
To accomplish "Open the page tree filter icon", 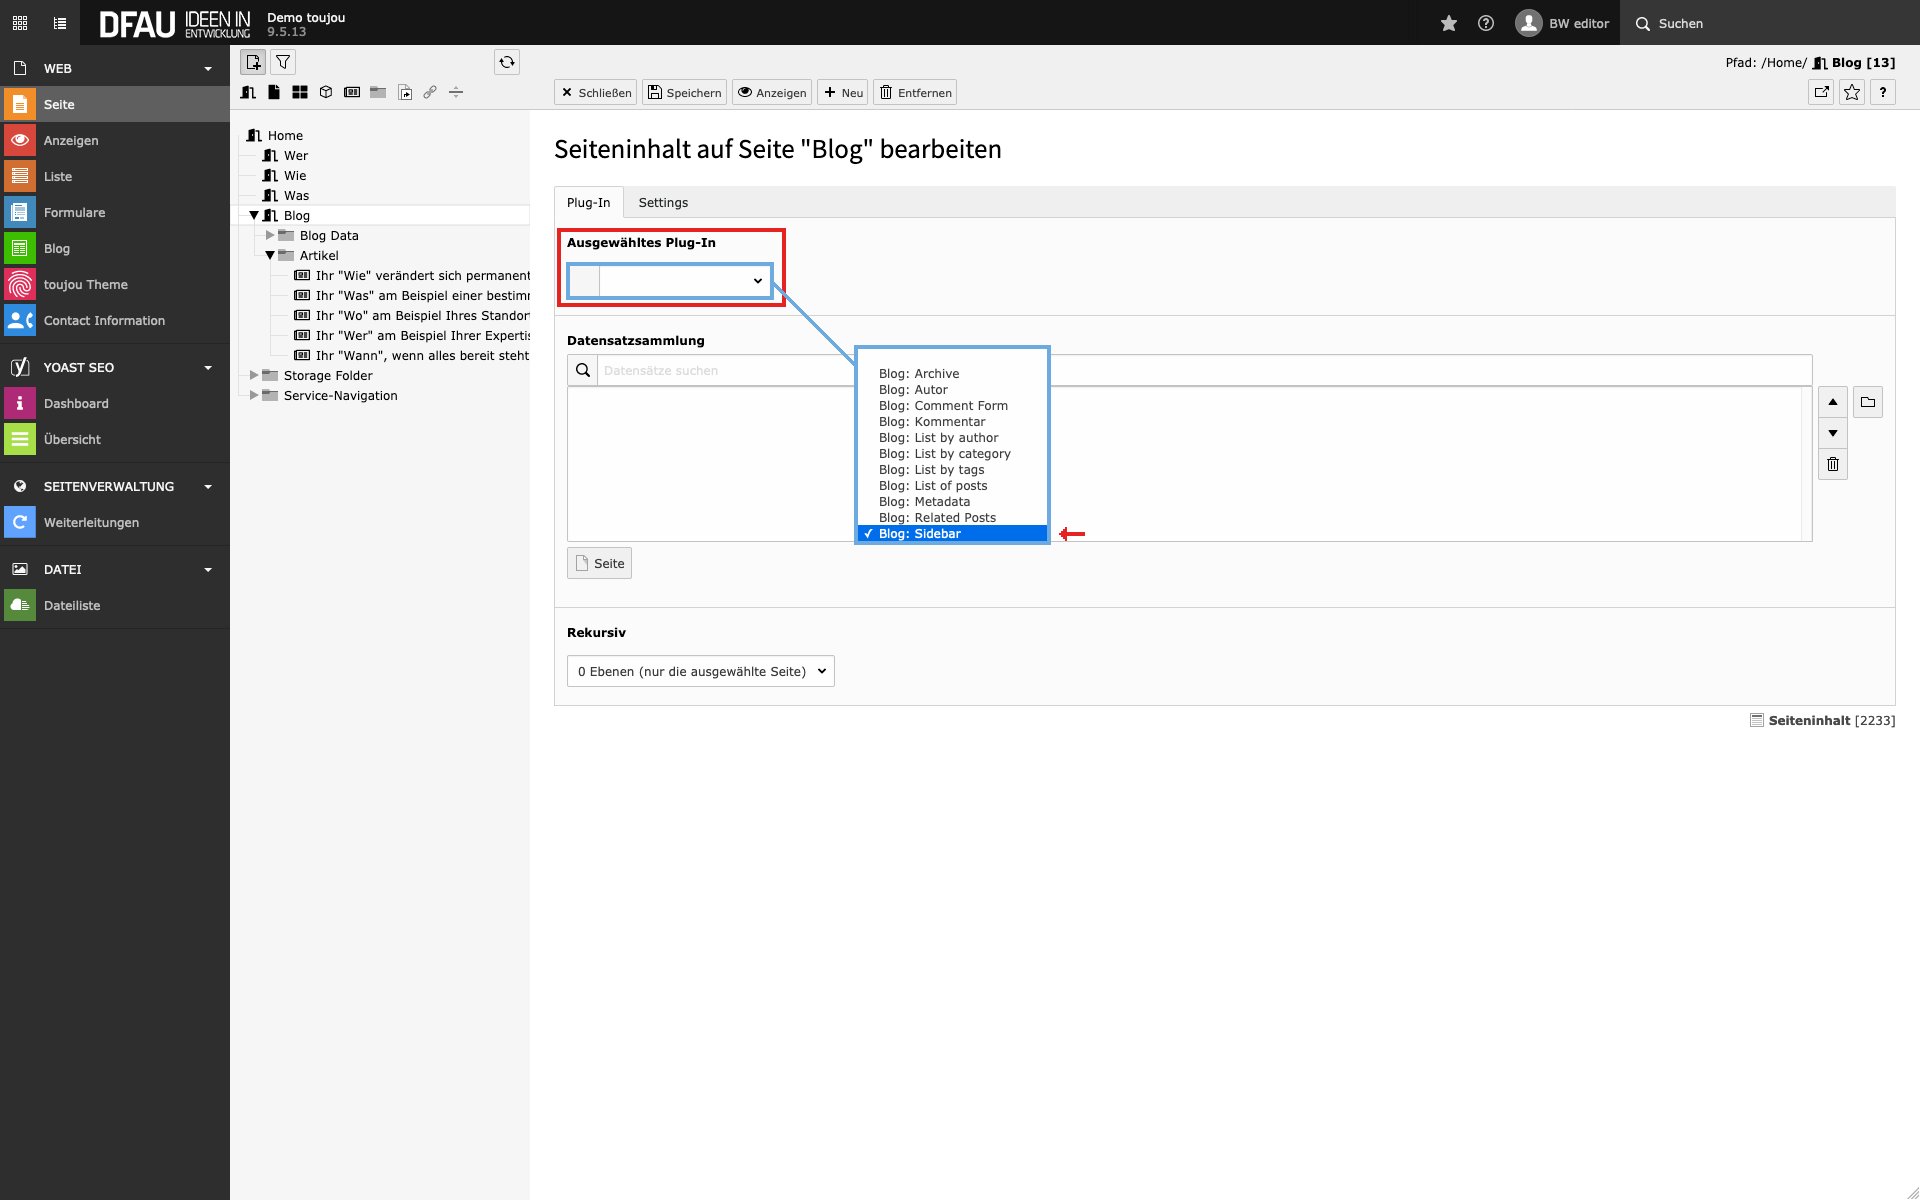I will (x=284, y=62).
